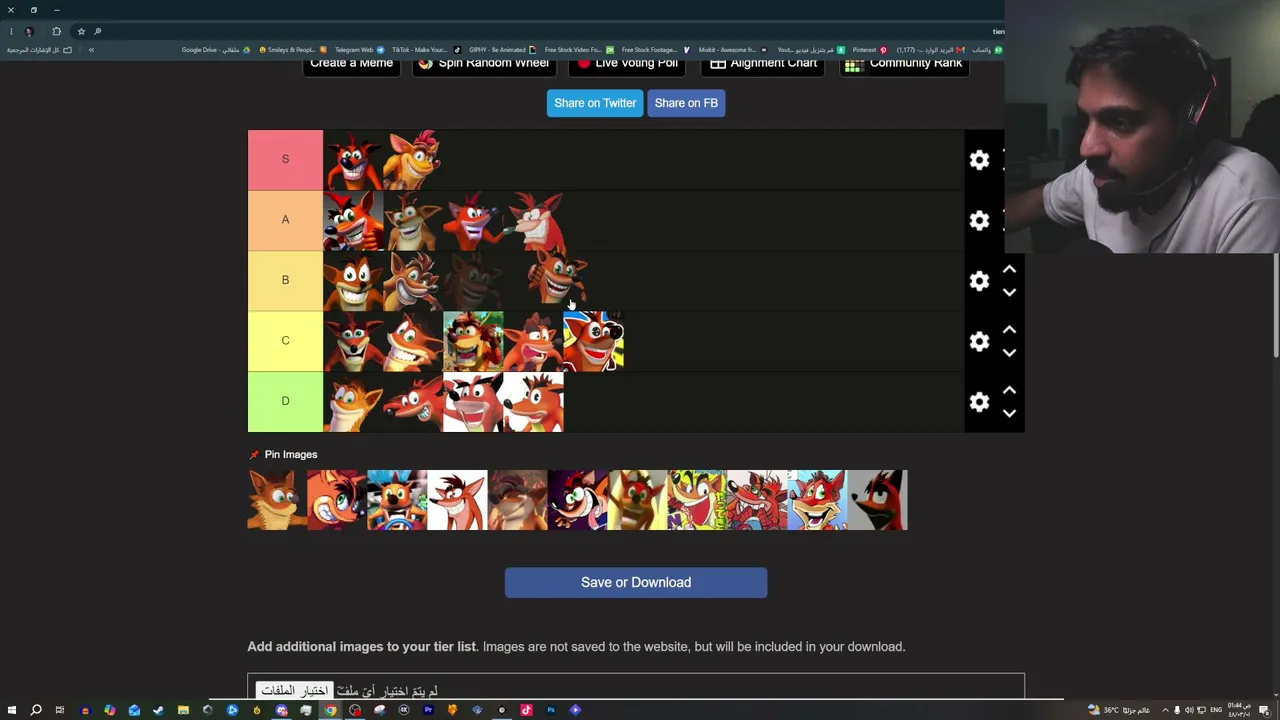Open the Free Stock Video bookmark
The height and width of the screenshot is (720, 1280).
[578, 50]
